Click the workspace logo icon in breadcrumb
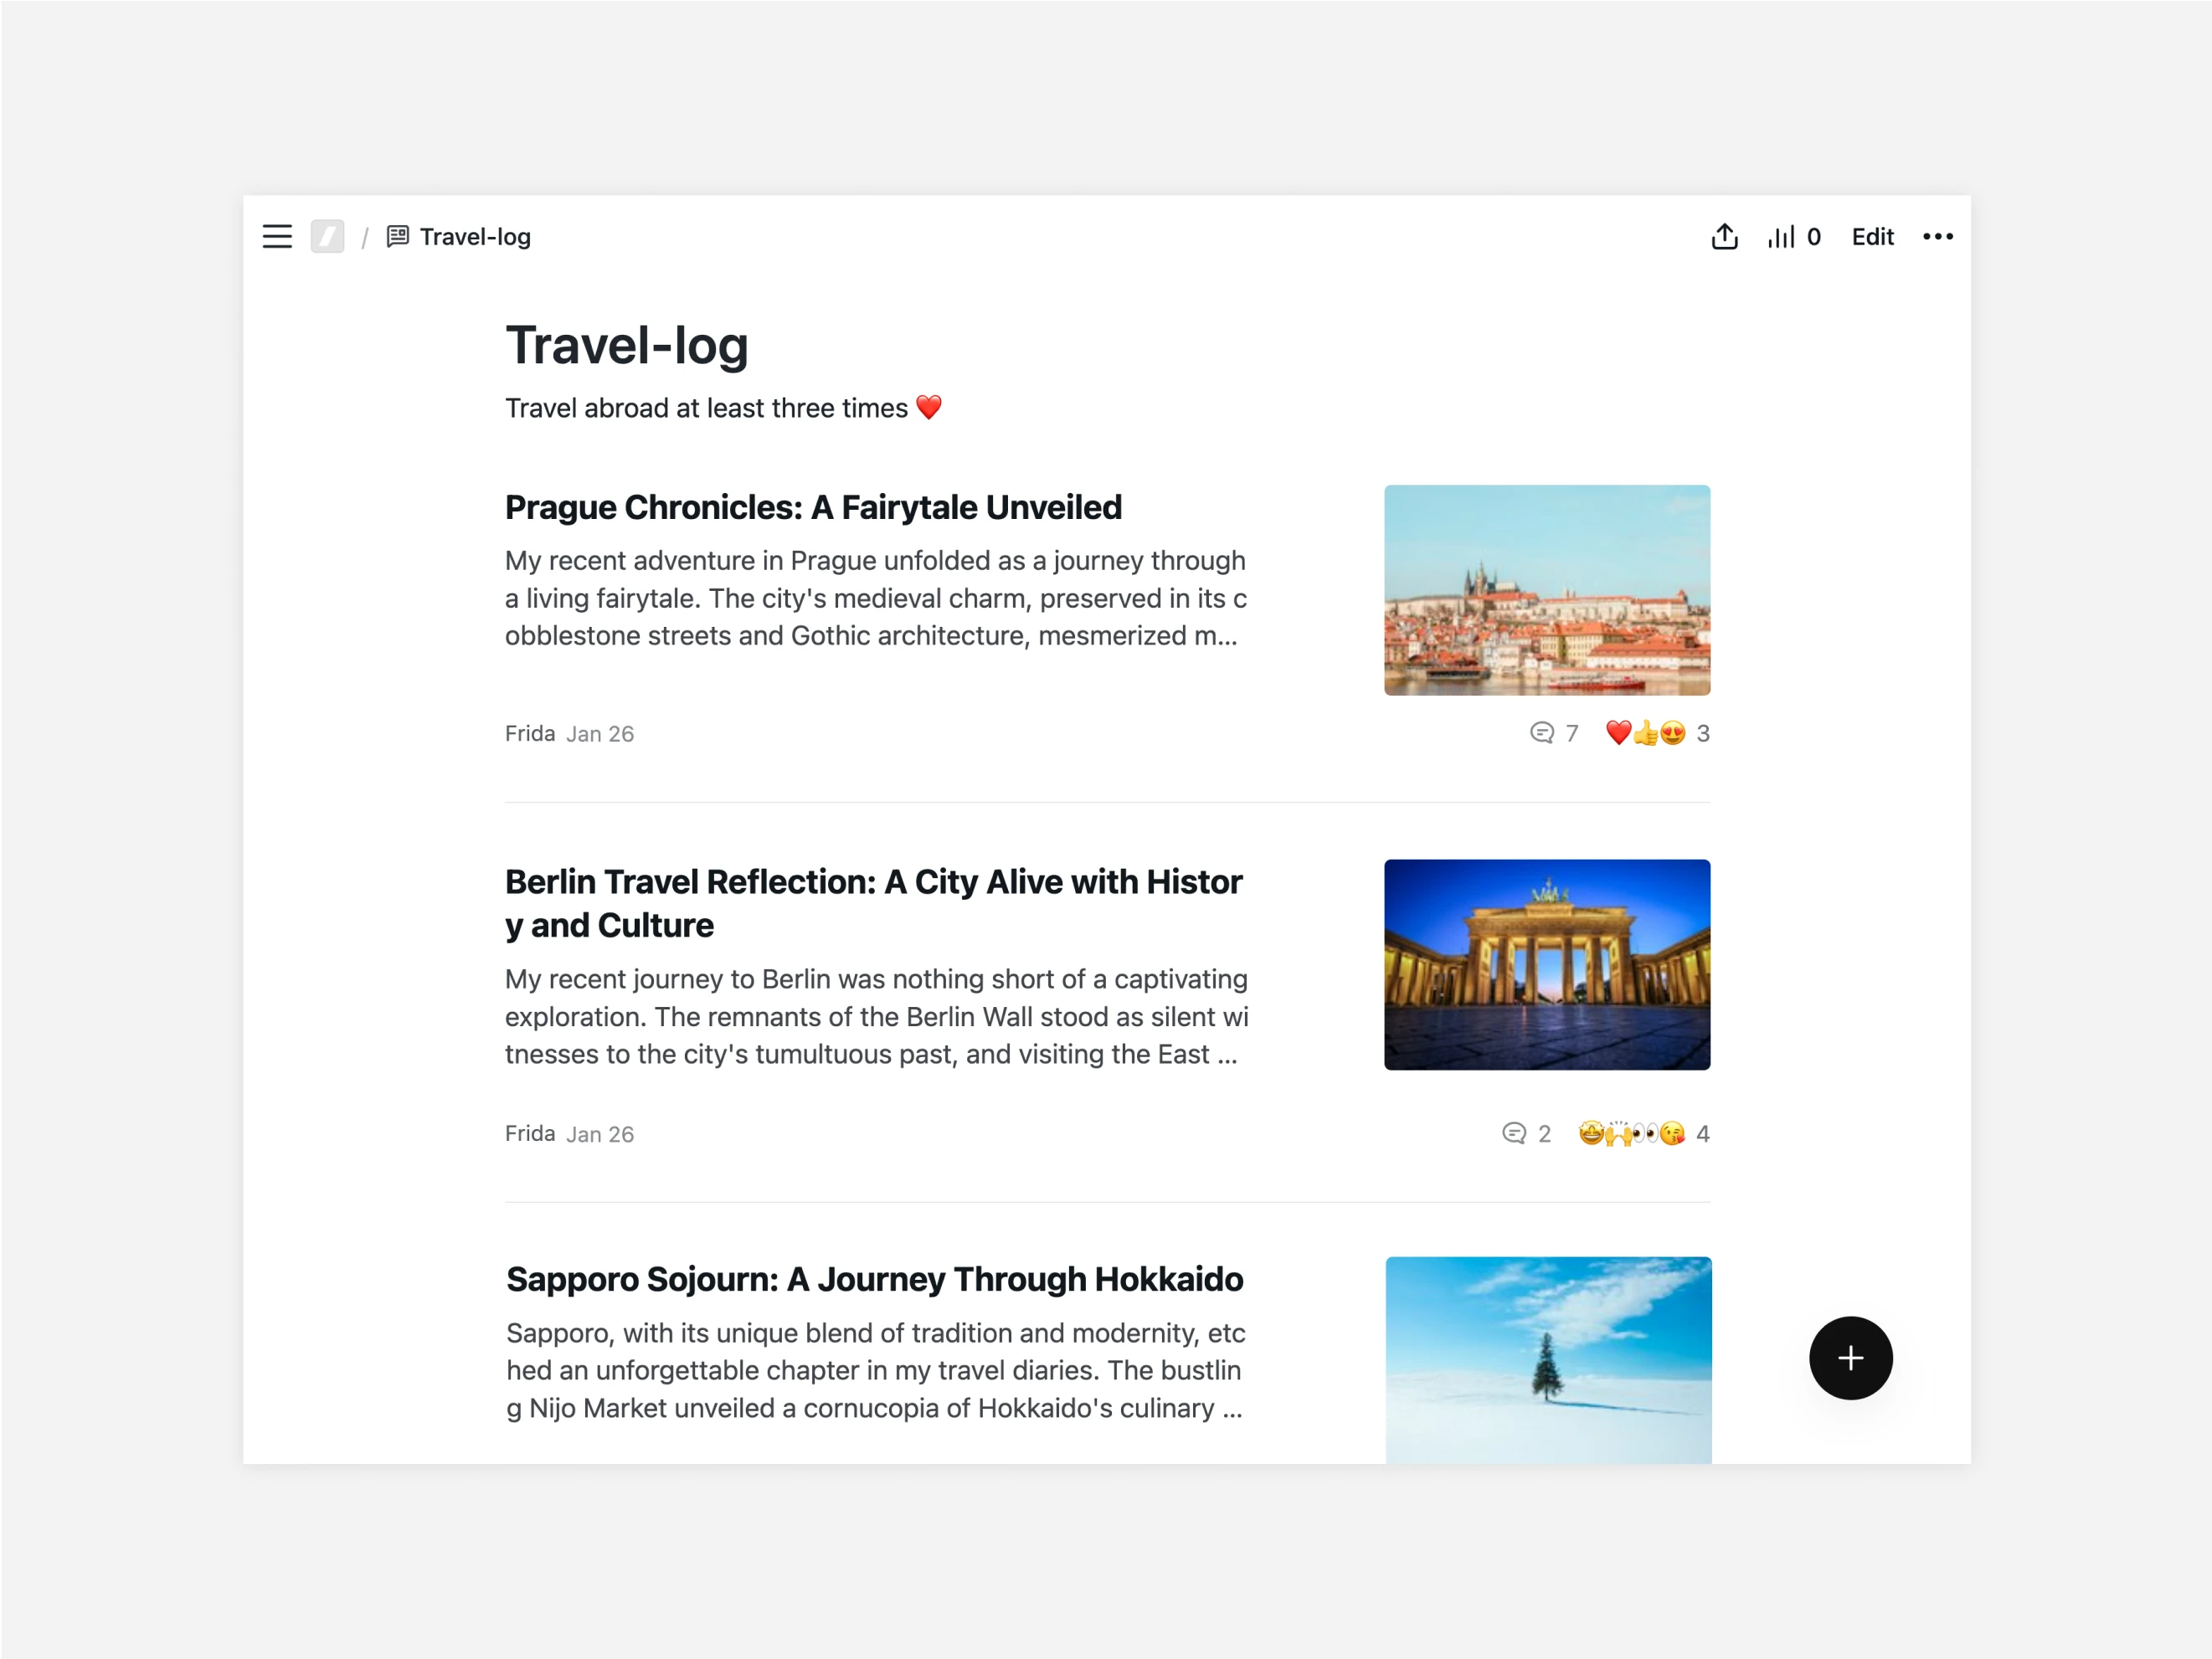This screenshot has height=1659, width=2212. click(327, 237)
